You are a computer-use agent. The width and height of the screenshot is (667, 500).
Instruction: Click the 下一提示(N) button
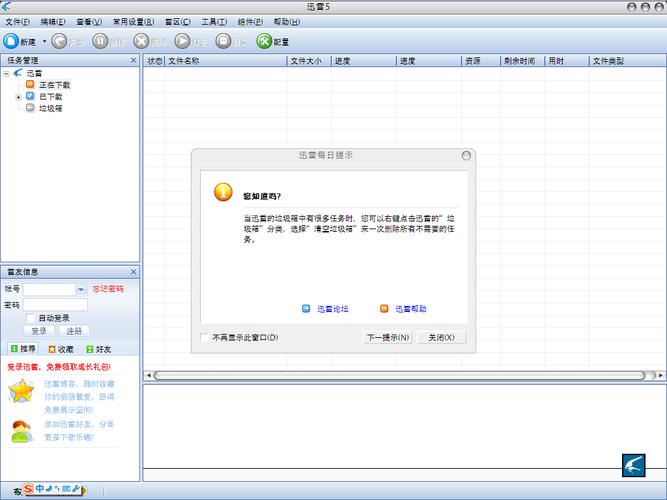pyautogui.click(x=388, y=337)
